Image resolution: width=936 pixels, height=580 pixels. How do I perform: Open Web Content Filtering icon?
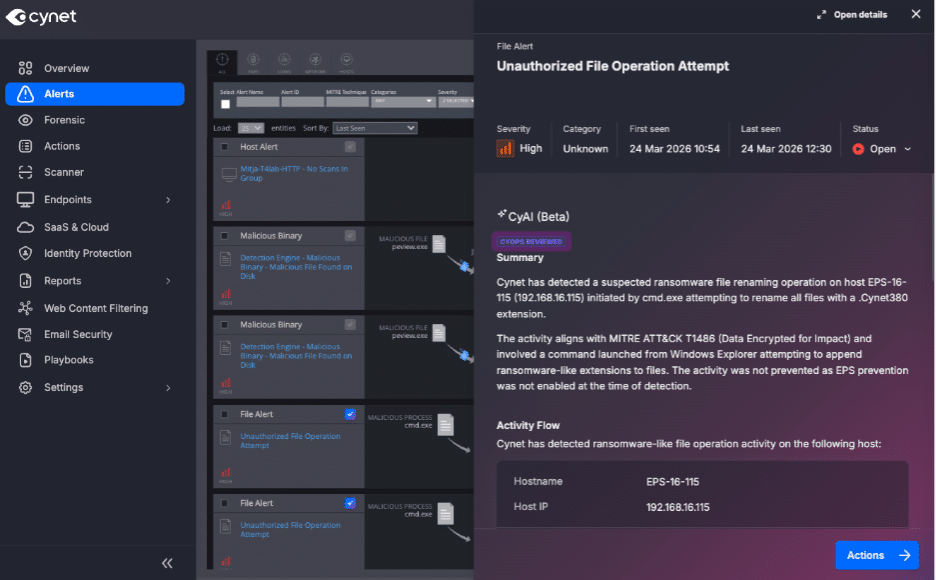[x=26, y=308]
